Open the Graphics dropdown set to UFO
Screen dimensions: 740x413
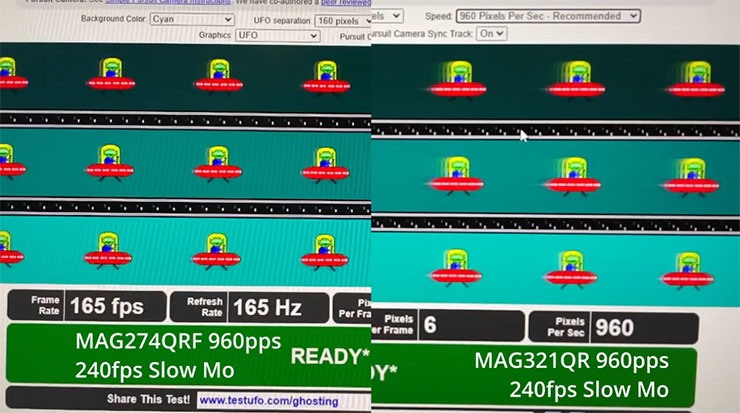coord(278,35)
